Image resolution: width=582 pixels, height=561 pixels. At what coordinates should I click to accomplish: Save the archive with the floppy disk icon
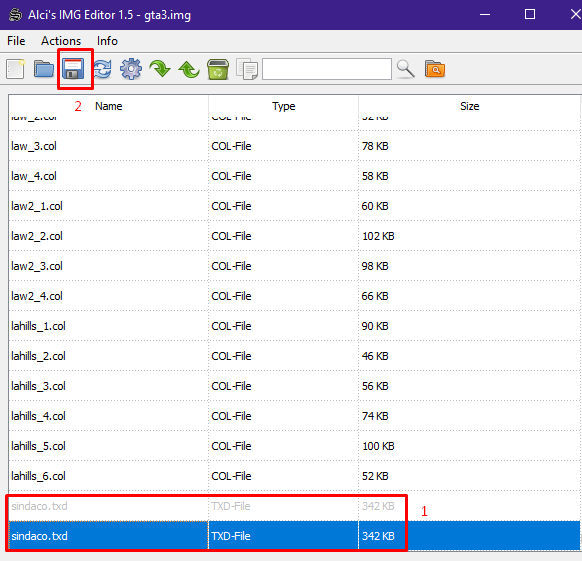[73, 69]
